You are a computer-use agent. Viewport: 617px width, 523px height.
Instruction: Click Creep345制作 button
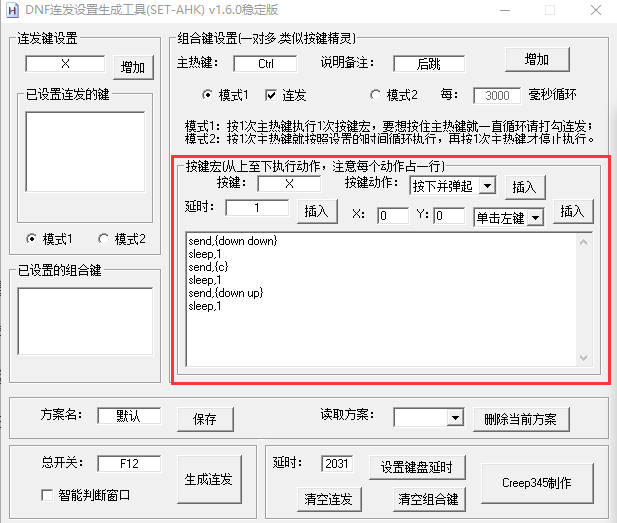tap(537, 483)
